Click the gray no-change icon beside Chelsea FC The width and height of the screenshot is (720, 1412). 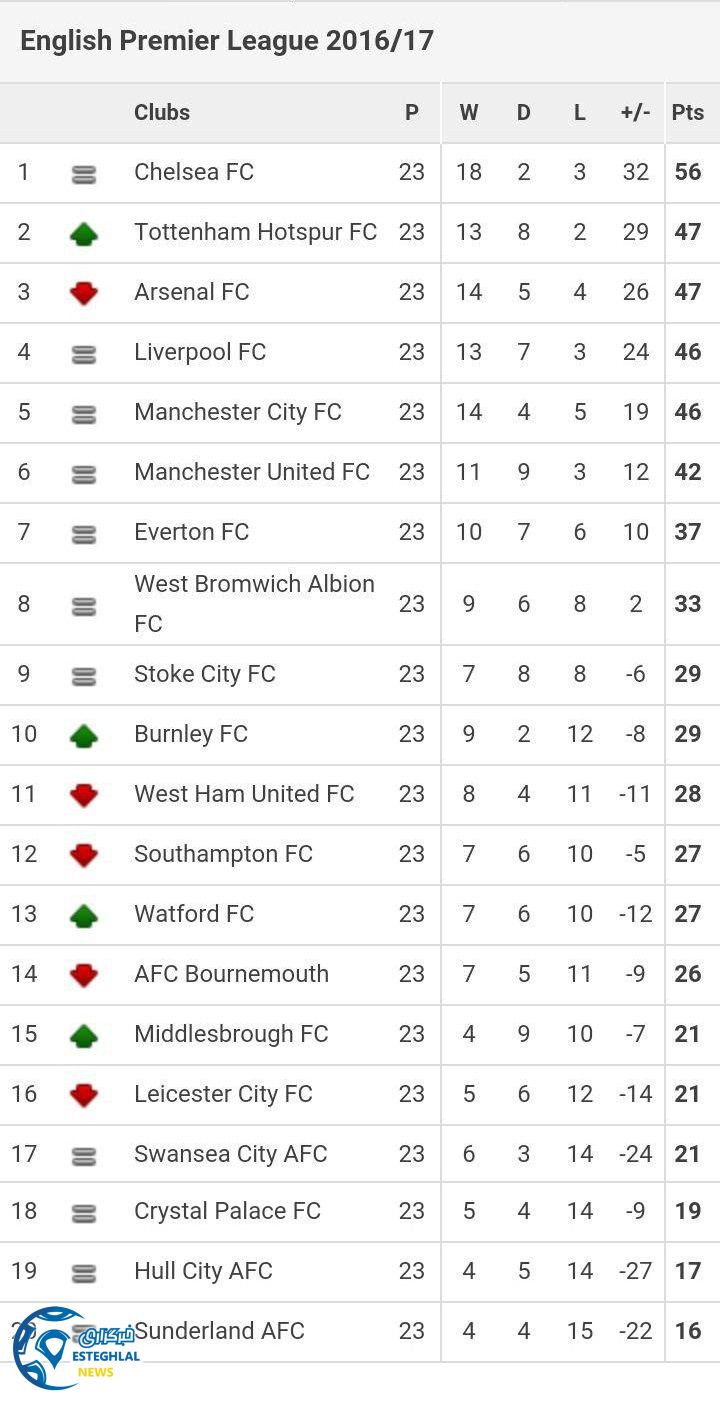tap(84, 174)
